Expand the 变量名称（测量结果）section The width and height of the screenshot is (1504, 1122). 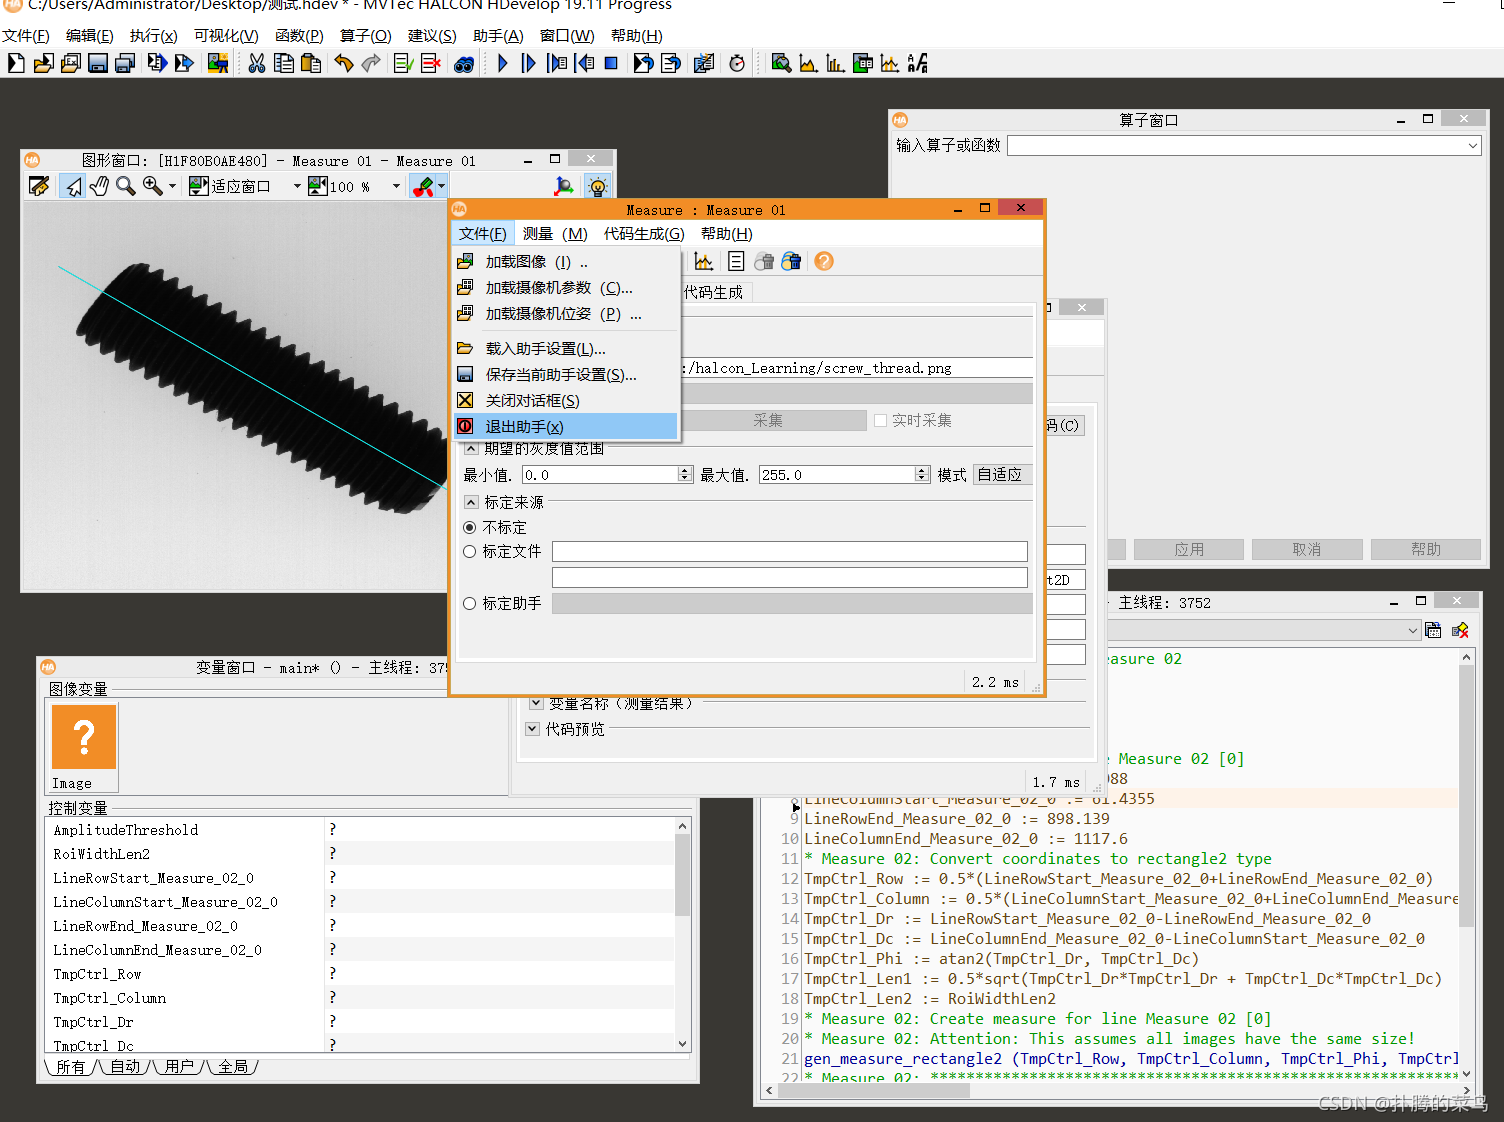pyautogui.click(x=536, y=703)
